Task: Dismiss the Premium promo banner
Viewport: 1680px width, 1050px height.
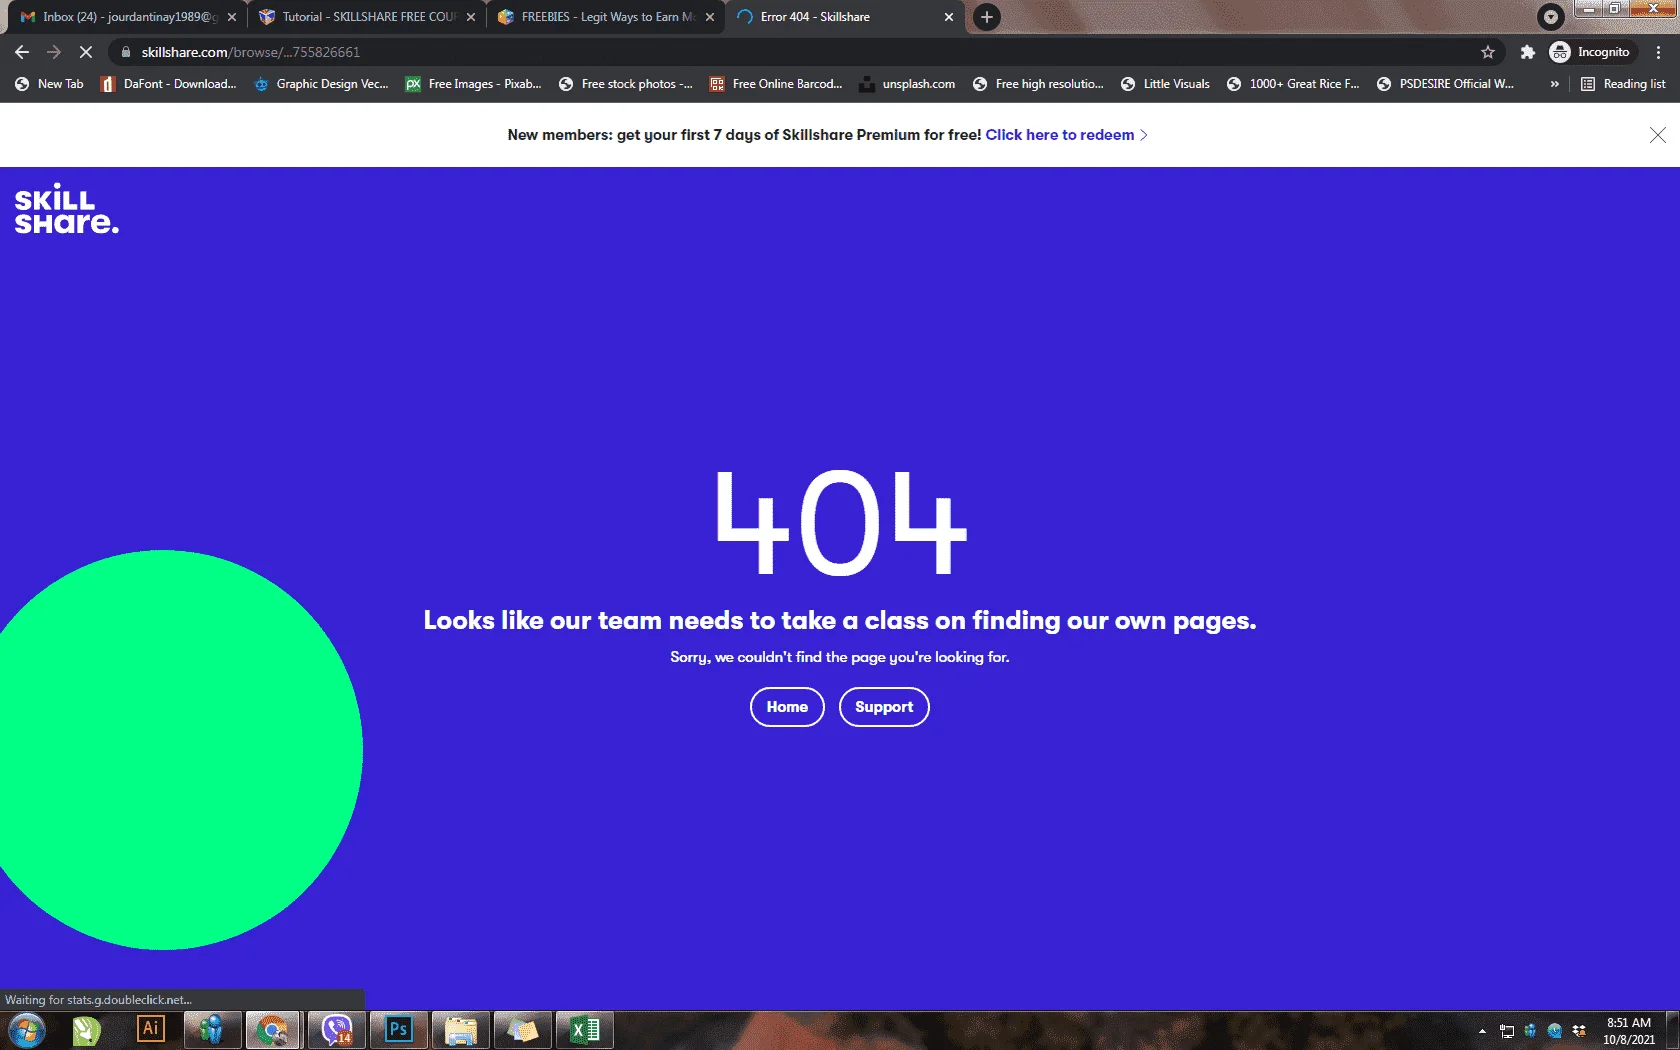Action: 1657,135
